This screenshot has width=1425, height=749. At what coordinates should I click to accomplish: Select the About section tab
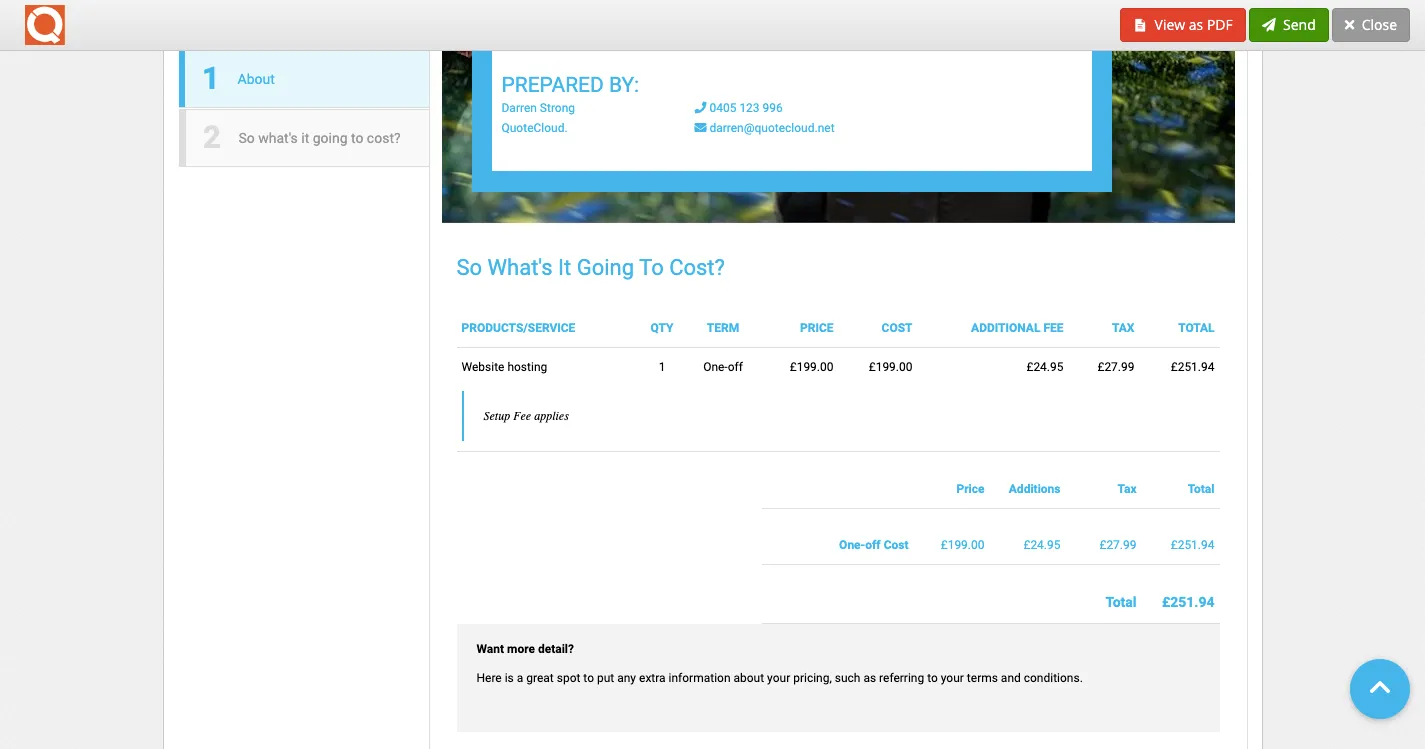coord(305,79)
